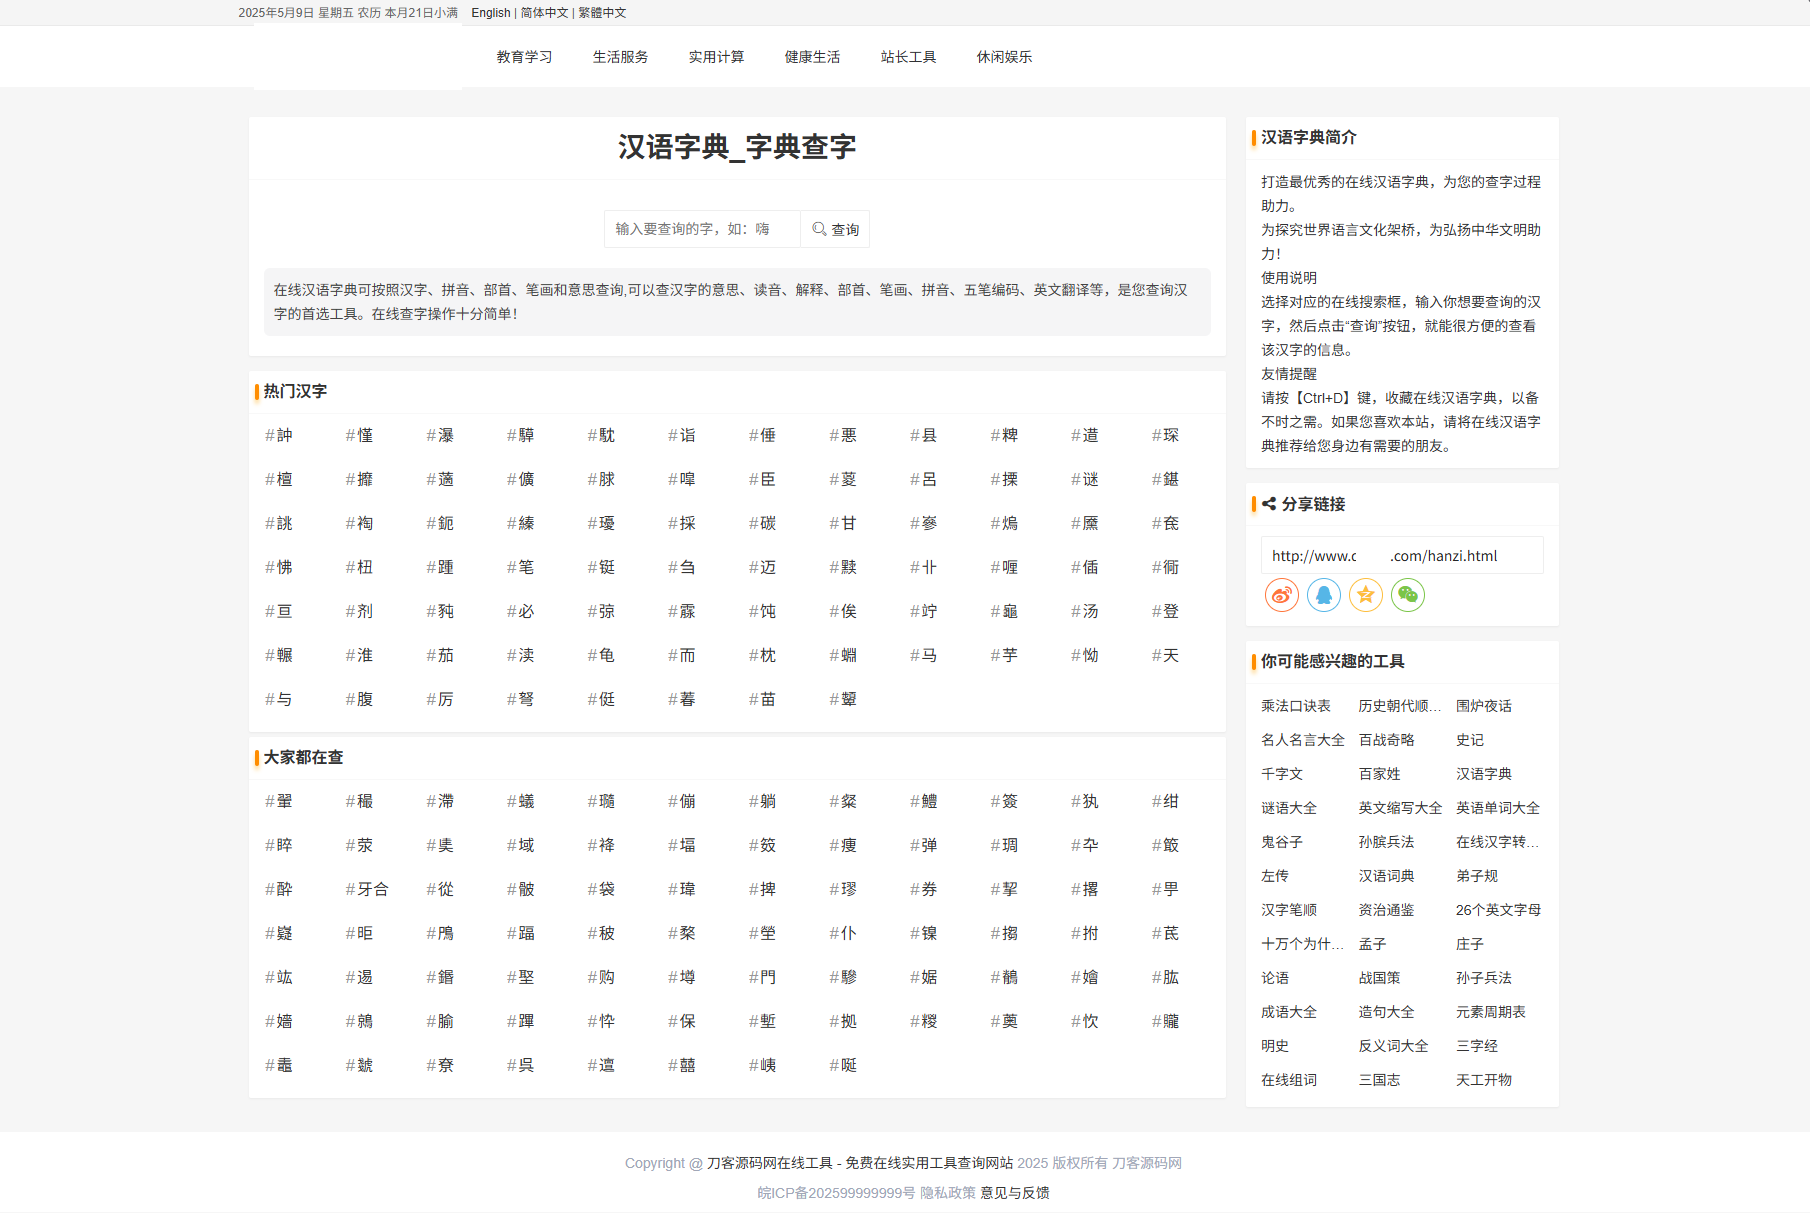
Task: Look up the hot character #马
Action: tap(924, 656)
